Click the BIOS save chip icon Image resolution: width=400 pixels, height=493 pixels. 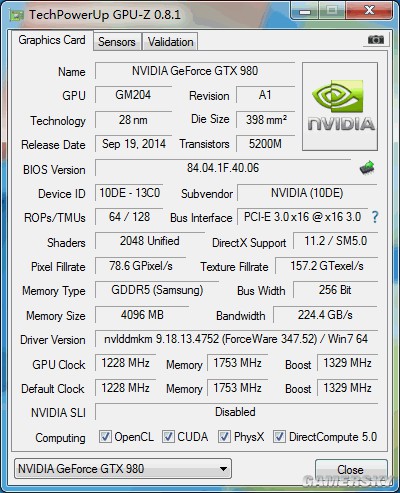(367, 168)
